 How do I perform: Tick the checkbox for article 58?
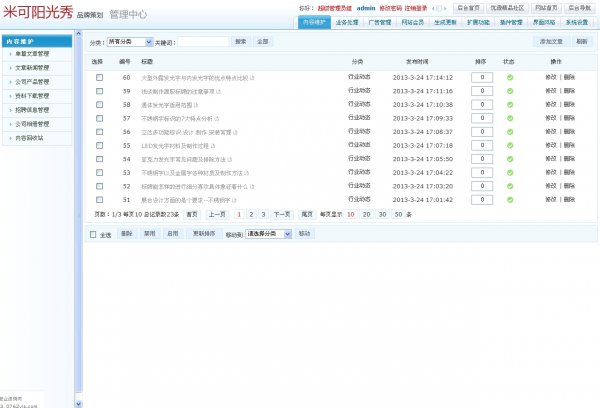[x=99, y=104]
